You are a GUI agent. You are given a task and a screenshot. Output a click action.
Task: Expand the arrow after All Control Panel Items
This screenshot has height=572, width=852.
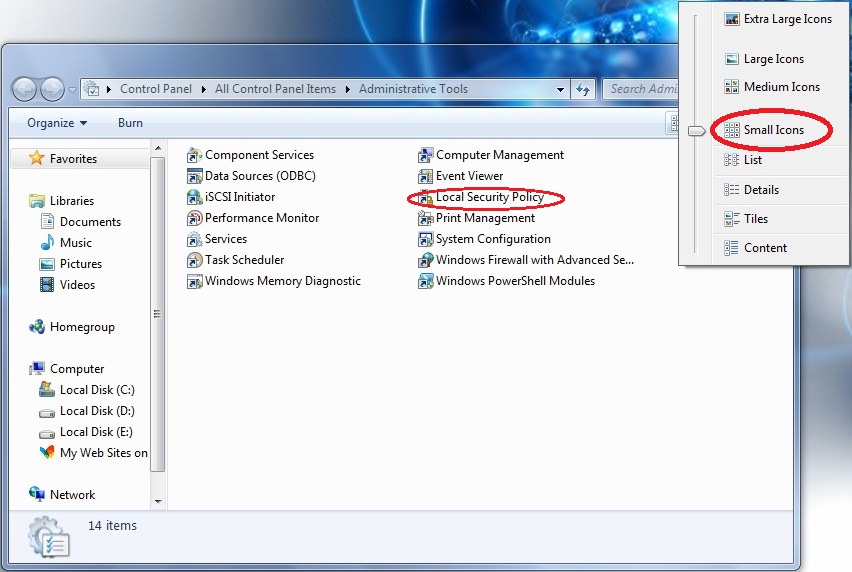(x=347, y=90)
